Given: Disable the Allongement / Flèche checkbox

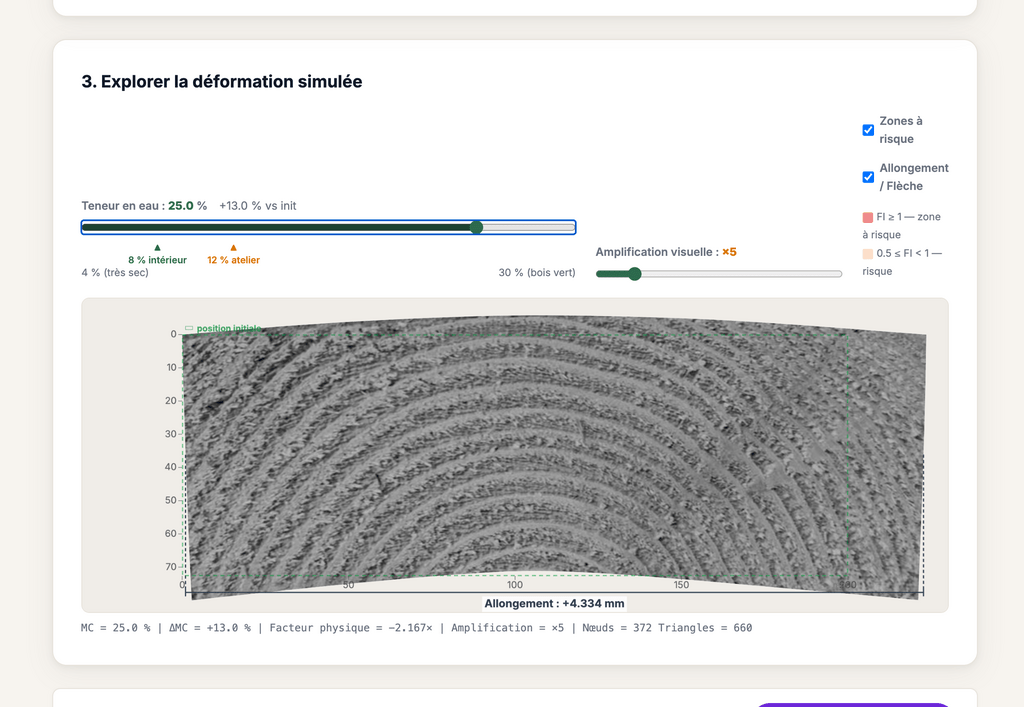Looking at the screenshot, I should coord(868,177).
